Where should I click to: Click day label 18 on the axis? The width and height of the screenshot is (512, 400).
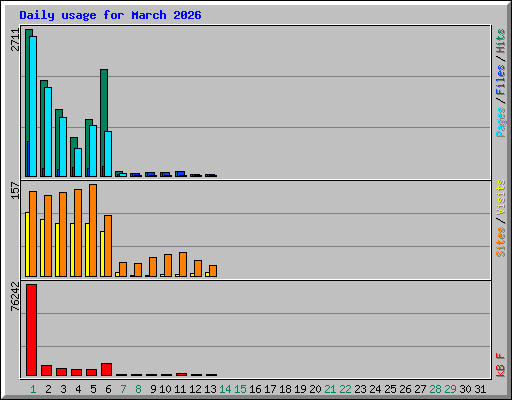click(285, 389)
